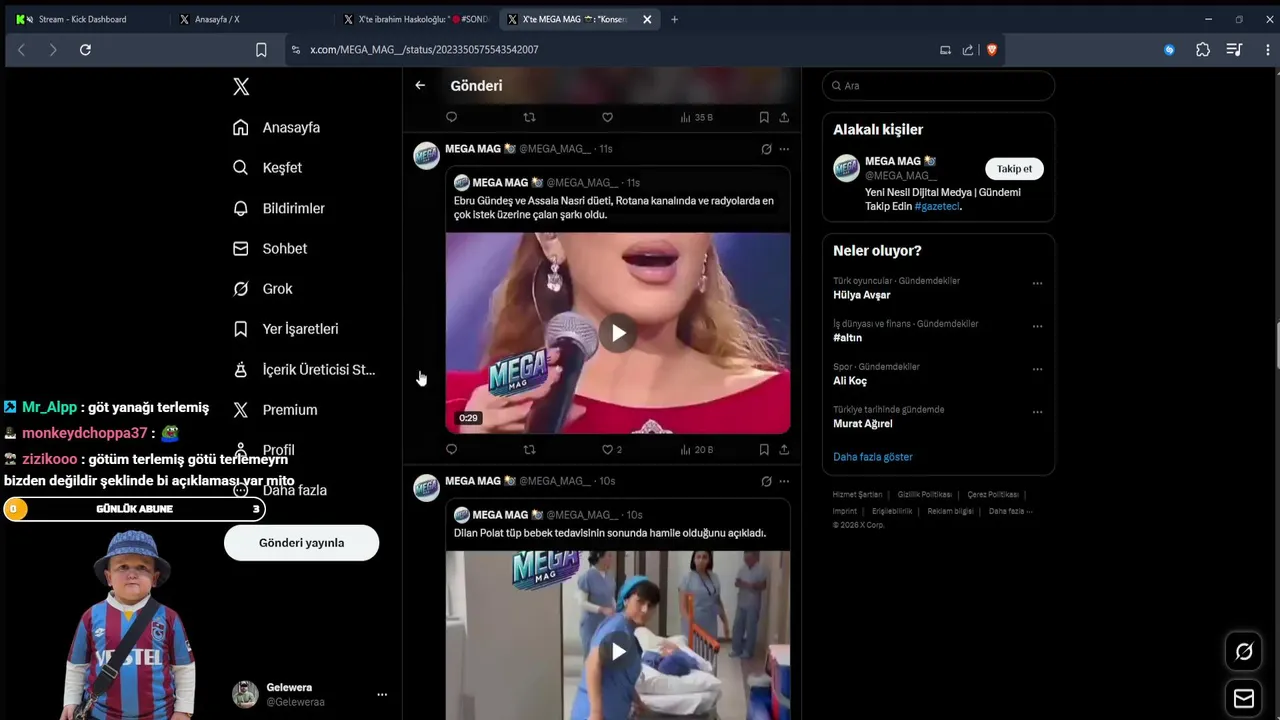Viewport: 1280px width, 720px height.
Task: Like the Ebru Gündeş post
Action: [x=607, y=450]
